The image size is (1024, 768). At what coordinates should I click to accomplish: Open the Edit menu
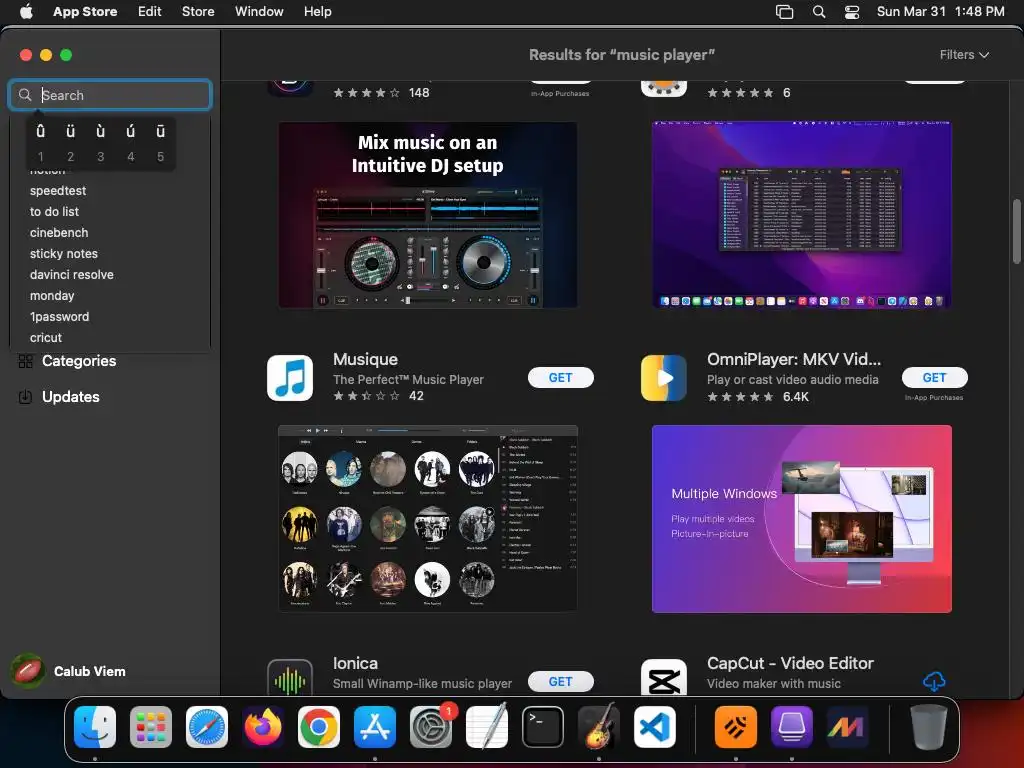point(150,12)
